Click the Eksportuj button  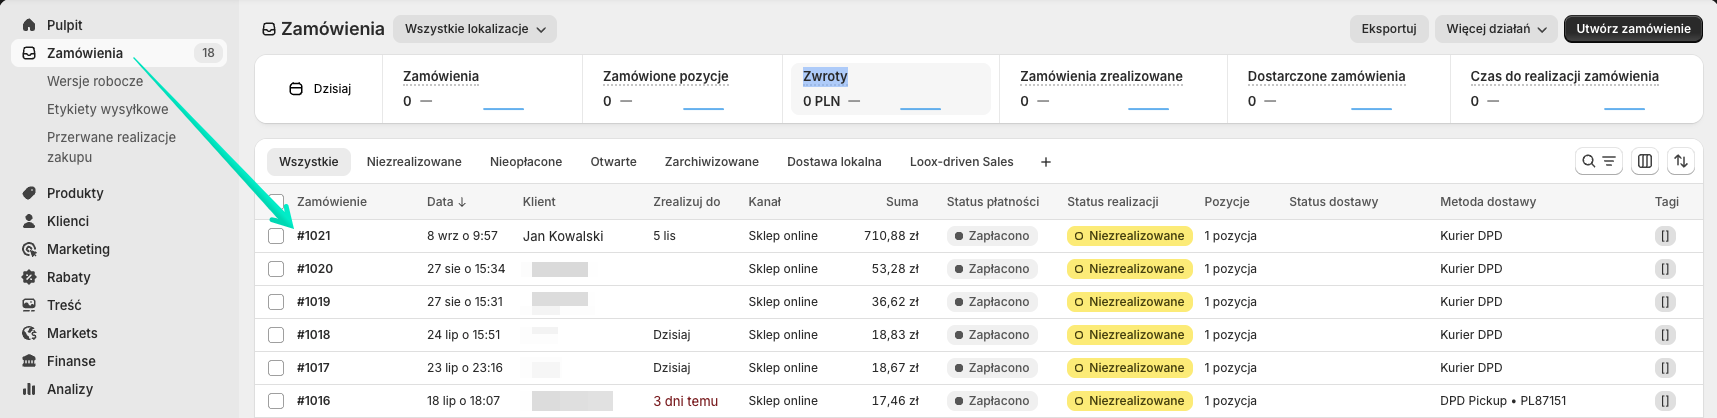tap(1389, 29)
